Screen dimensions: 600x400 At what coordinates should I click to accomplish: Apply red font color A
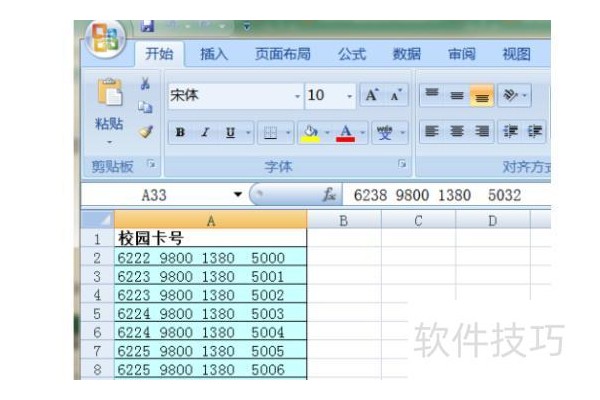click(346, 133)
